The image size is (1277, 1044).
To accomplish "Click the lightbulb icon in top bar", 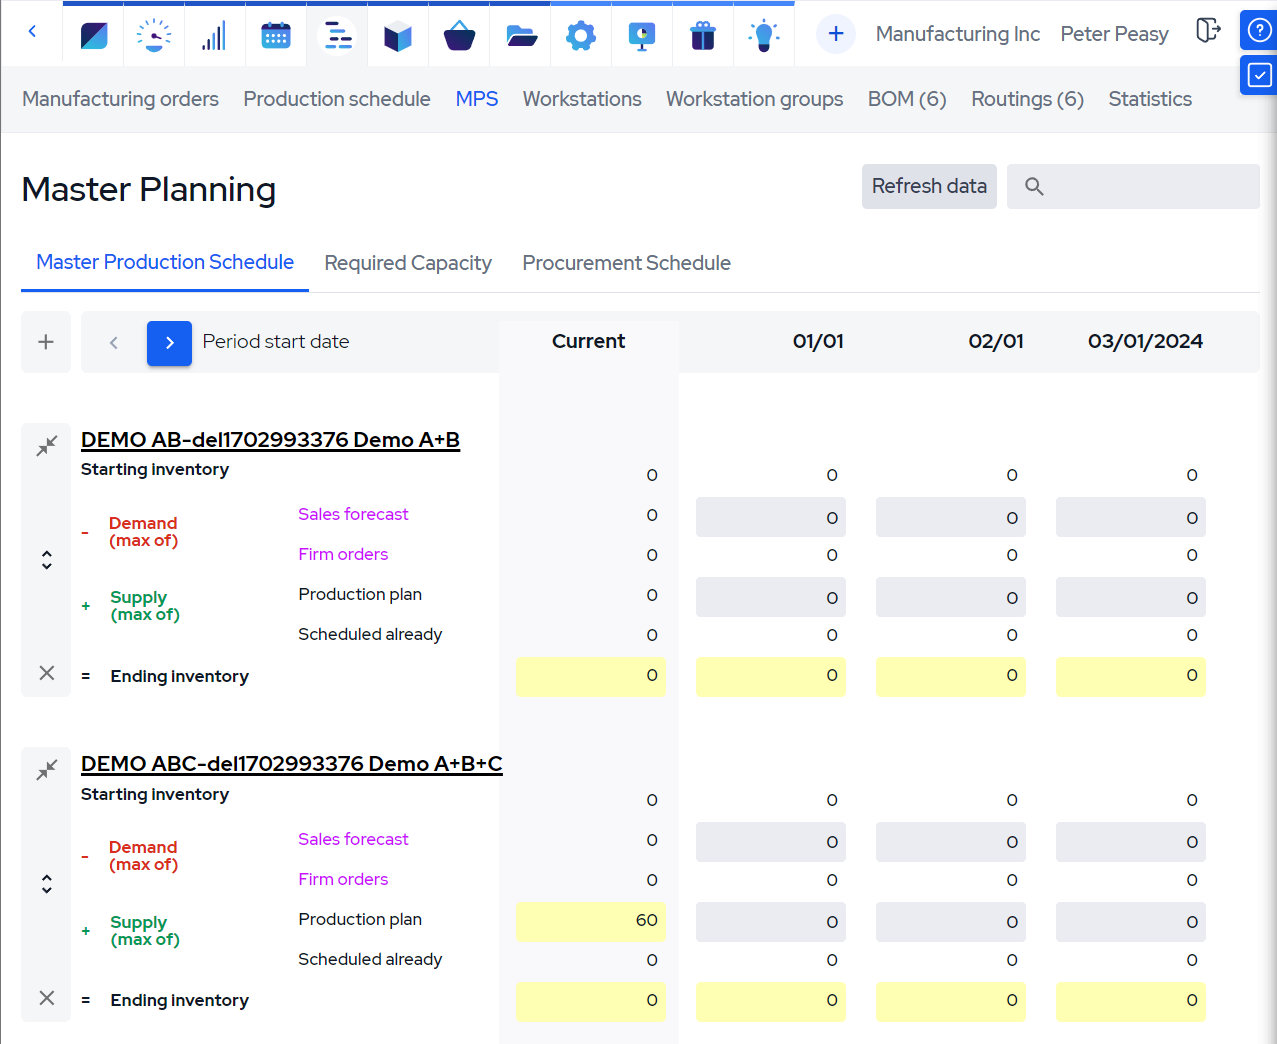I will tap(764, 35).
